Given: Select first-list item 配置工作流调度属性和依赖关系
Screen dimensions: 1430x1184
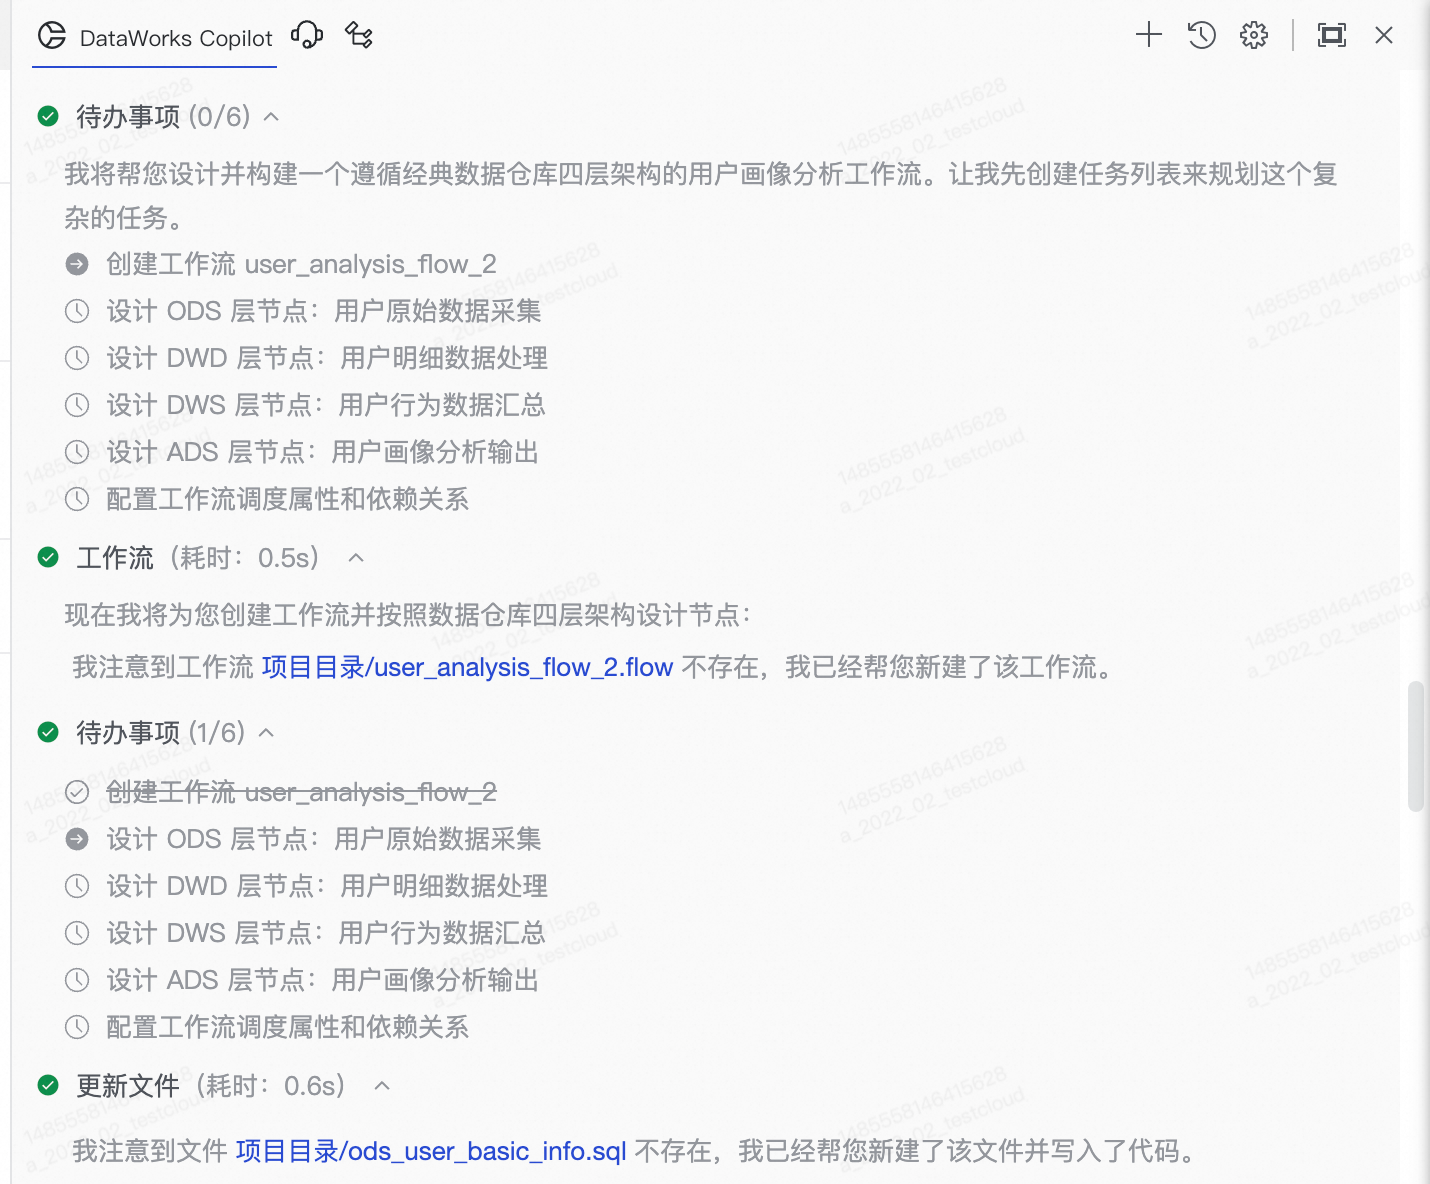Looking at the screenshot, I should click(288, 499).
